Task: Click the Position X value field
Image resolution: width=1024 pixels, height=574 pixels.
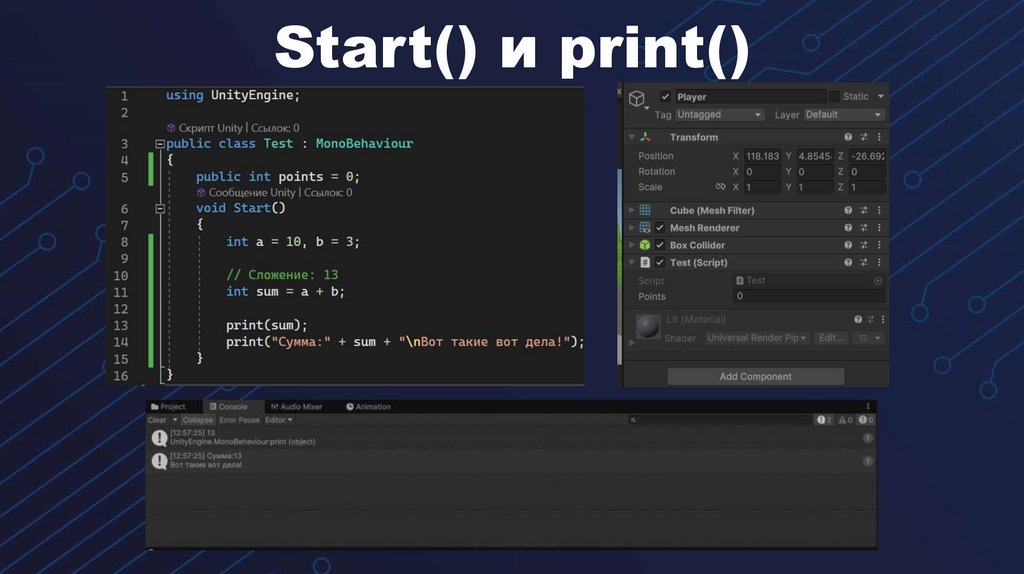Action: (x=762, y=156)
